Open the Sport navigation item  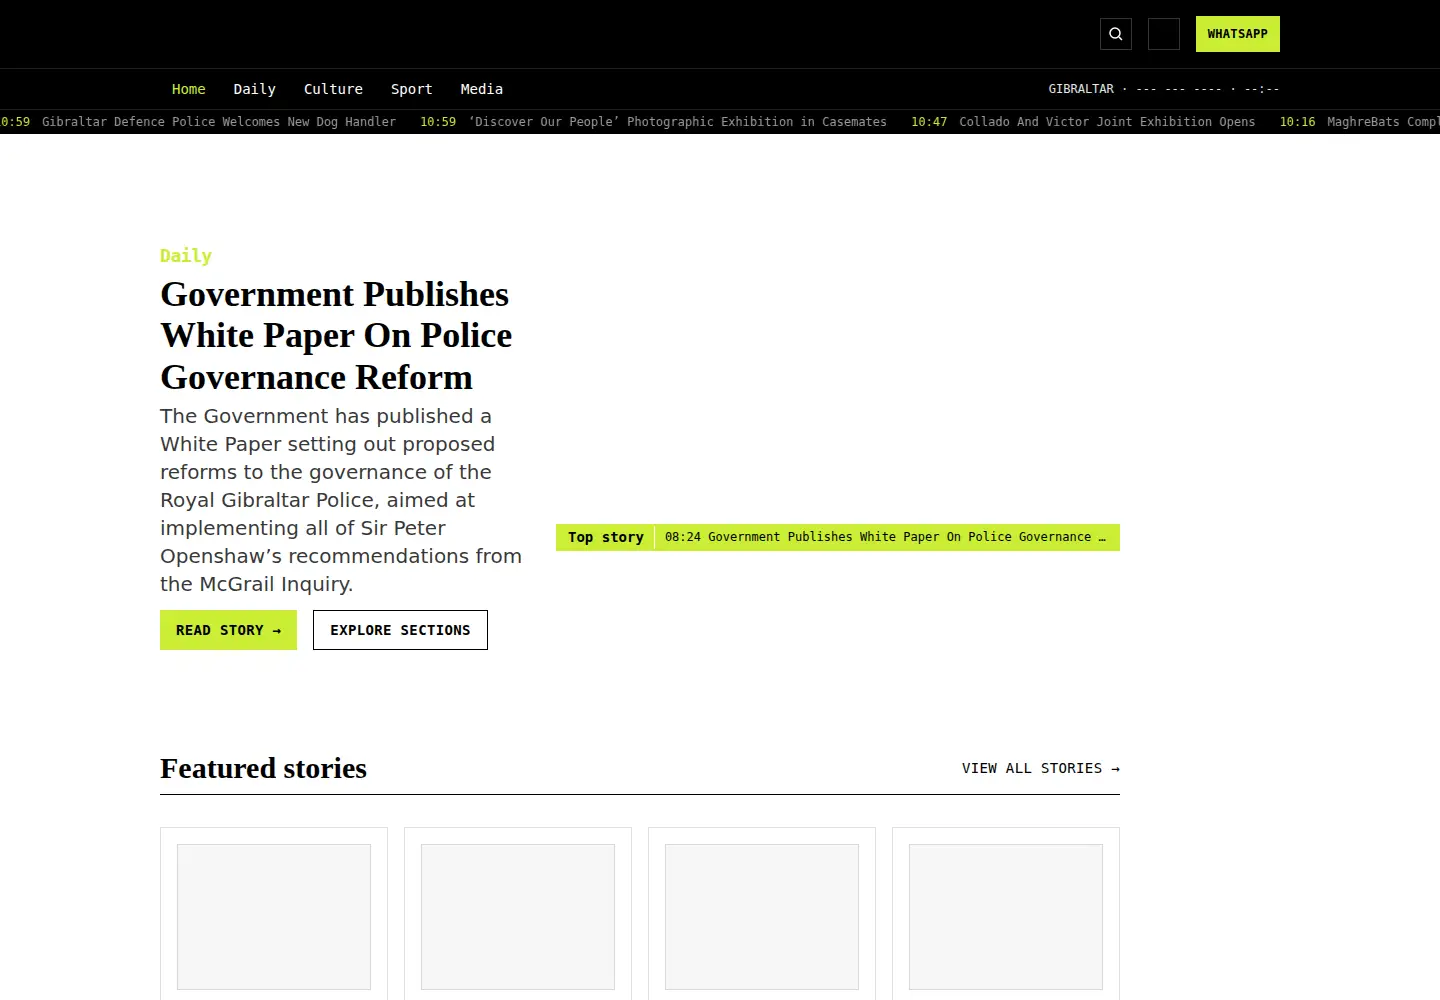(411, 89)
